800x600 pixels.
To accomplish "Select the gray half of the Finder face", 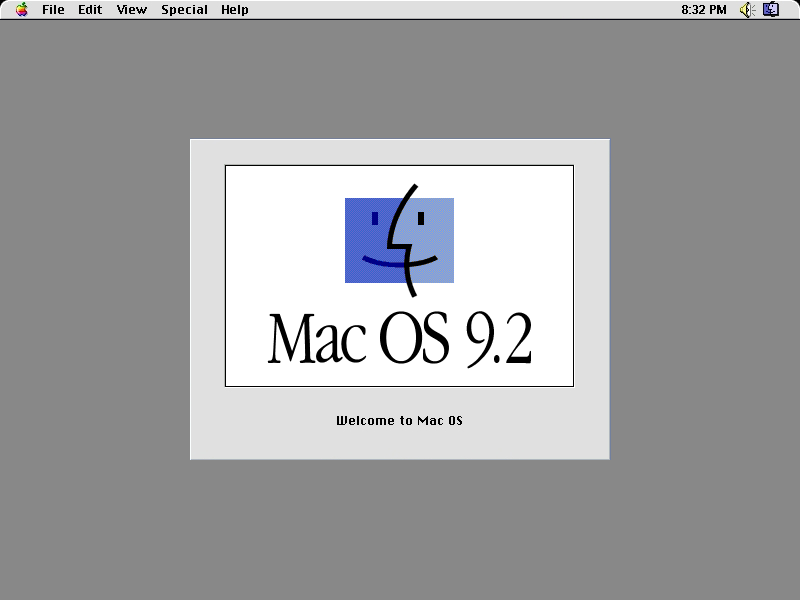I will point(432,238).
